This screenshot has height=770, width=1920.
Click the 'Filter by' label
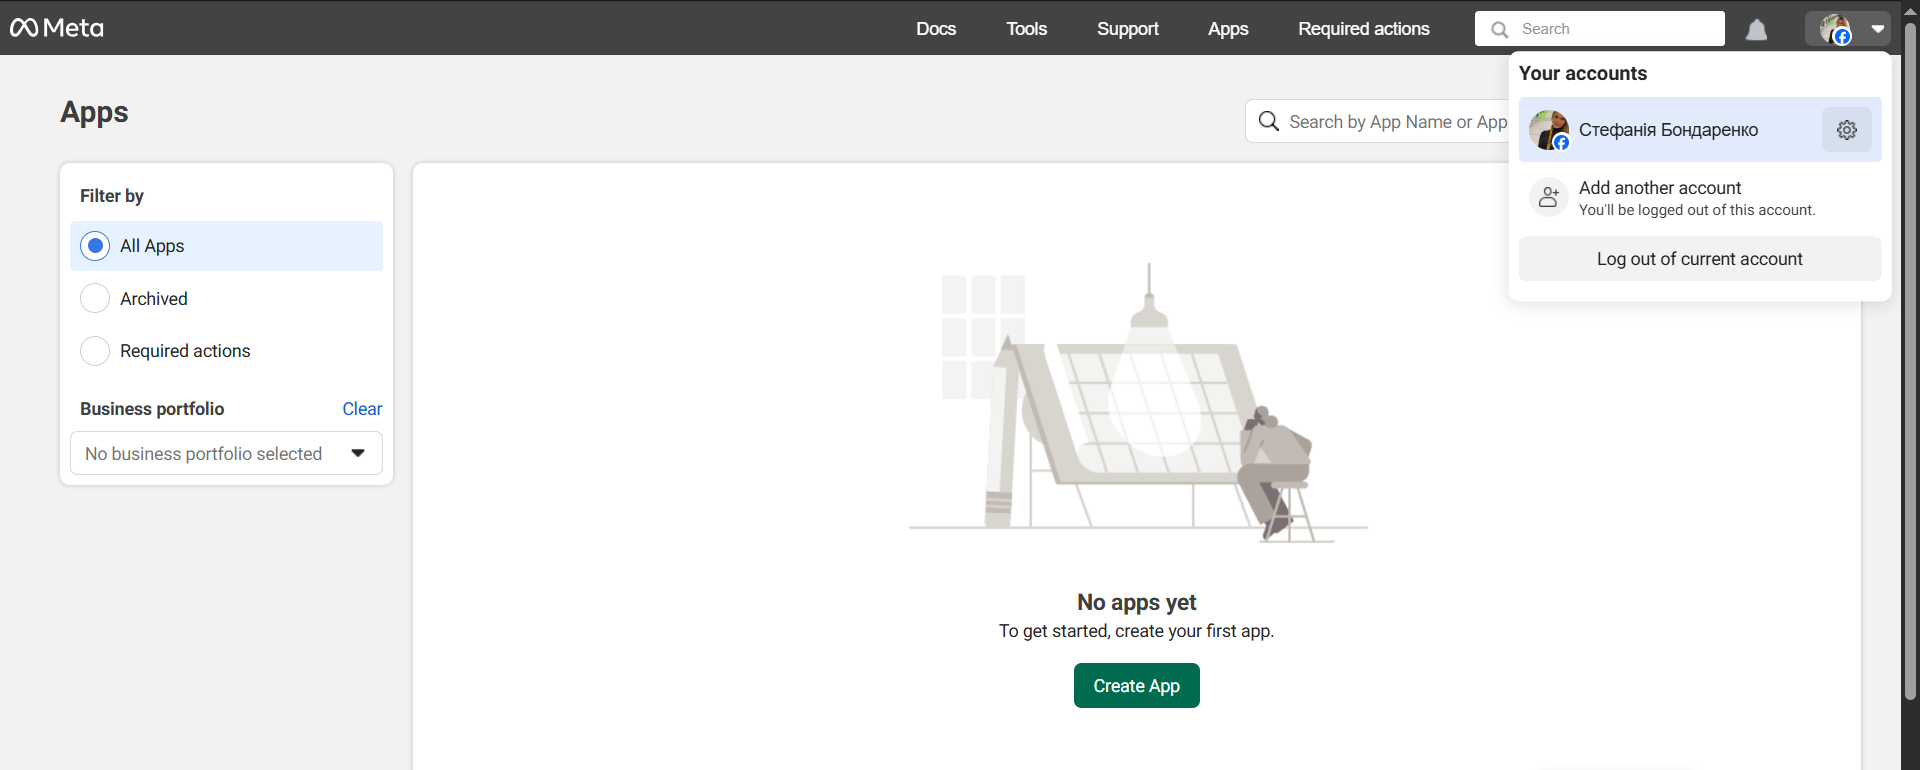click(112, 196)
